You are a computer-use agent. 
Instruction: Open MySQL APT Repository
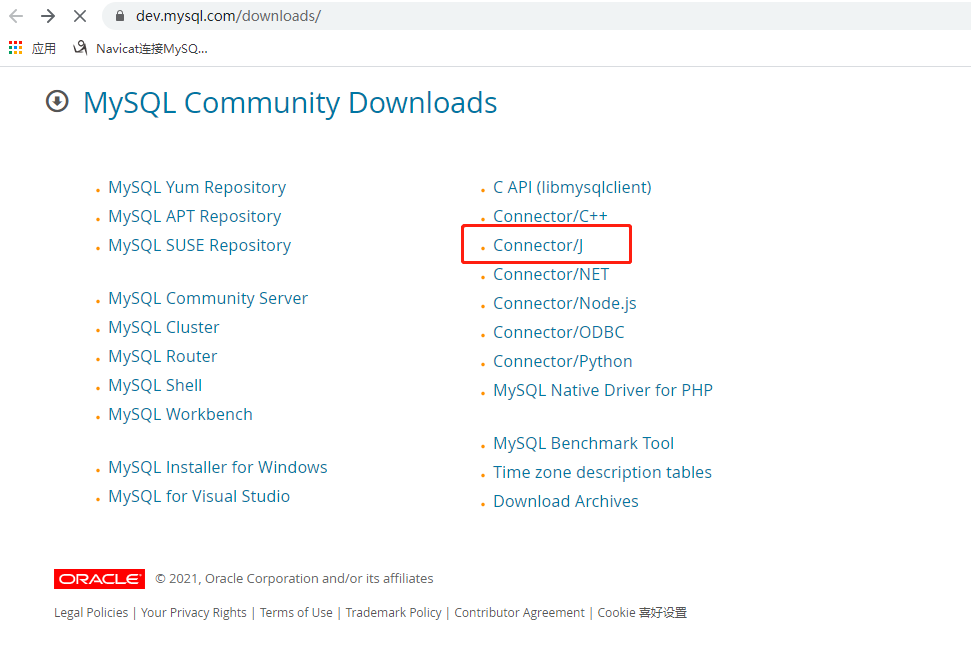pos(194,216)
